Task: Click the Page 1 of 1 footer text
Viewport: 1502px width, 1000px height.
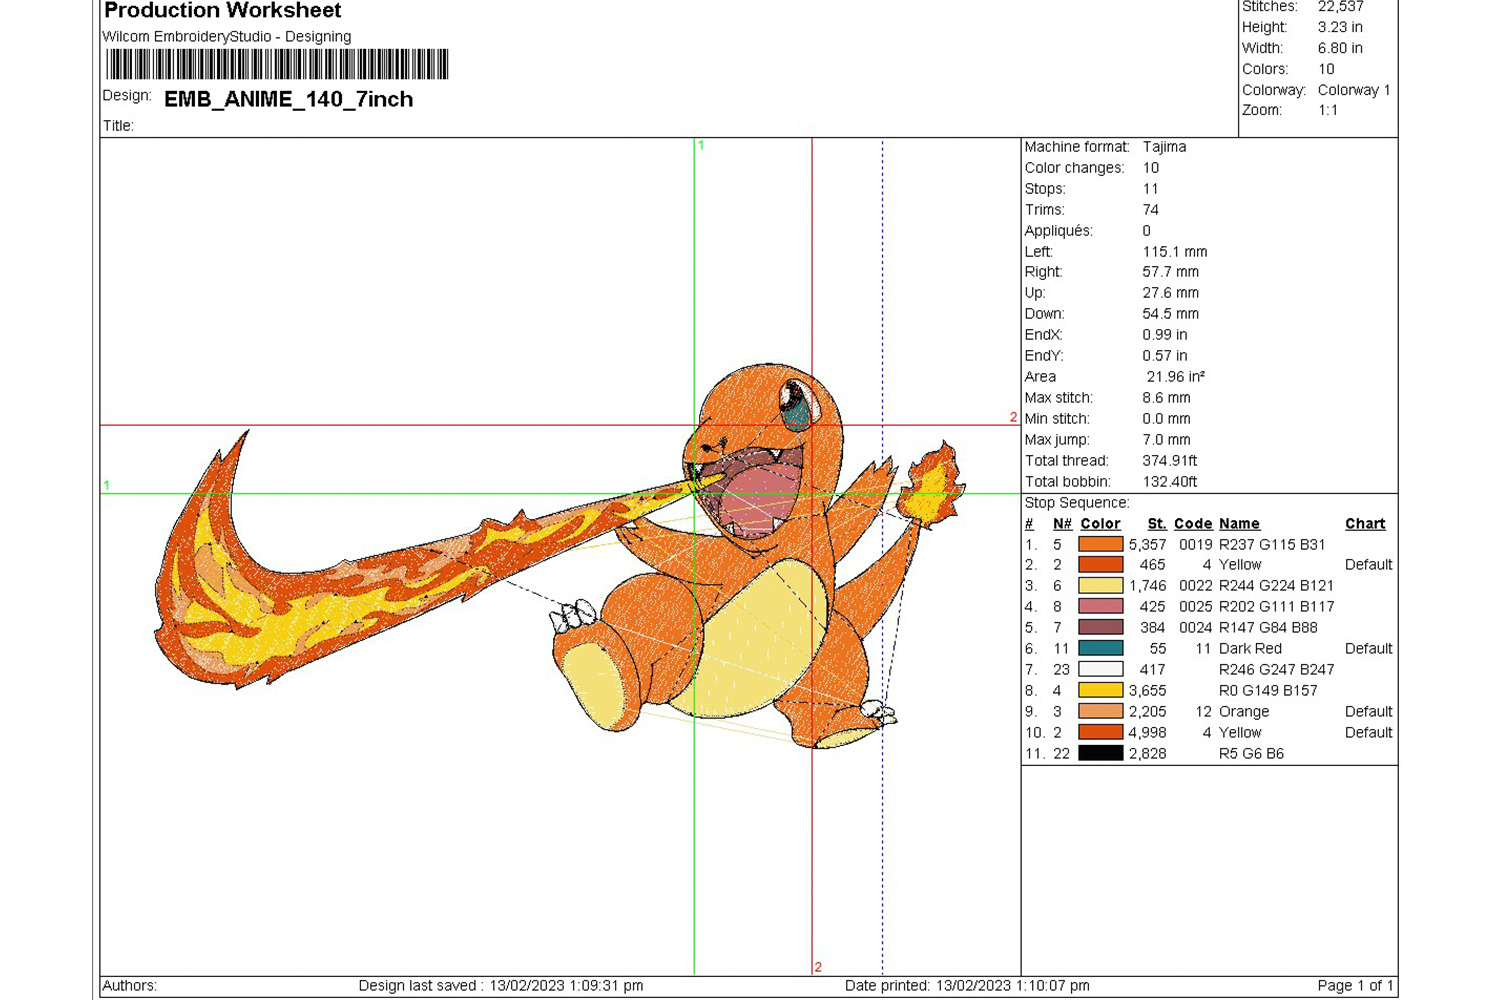Action: [x=1354, y=985]
